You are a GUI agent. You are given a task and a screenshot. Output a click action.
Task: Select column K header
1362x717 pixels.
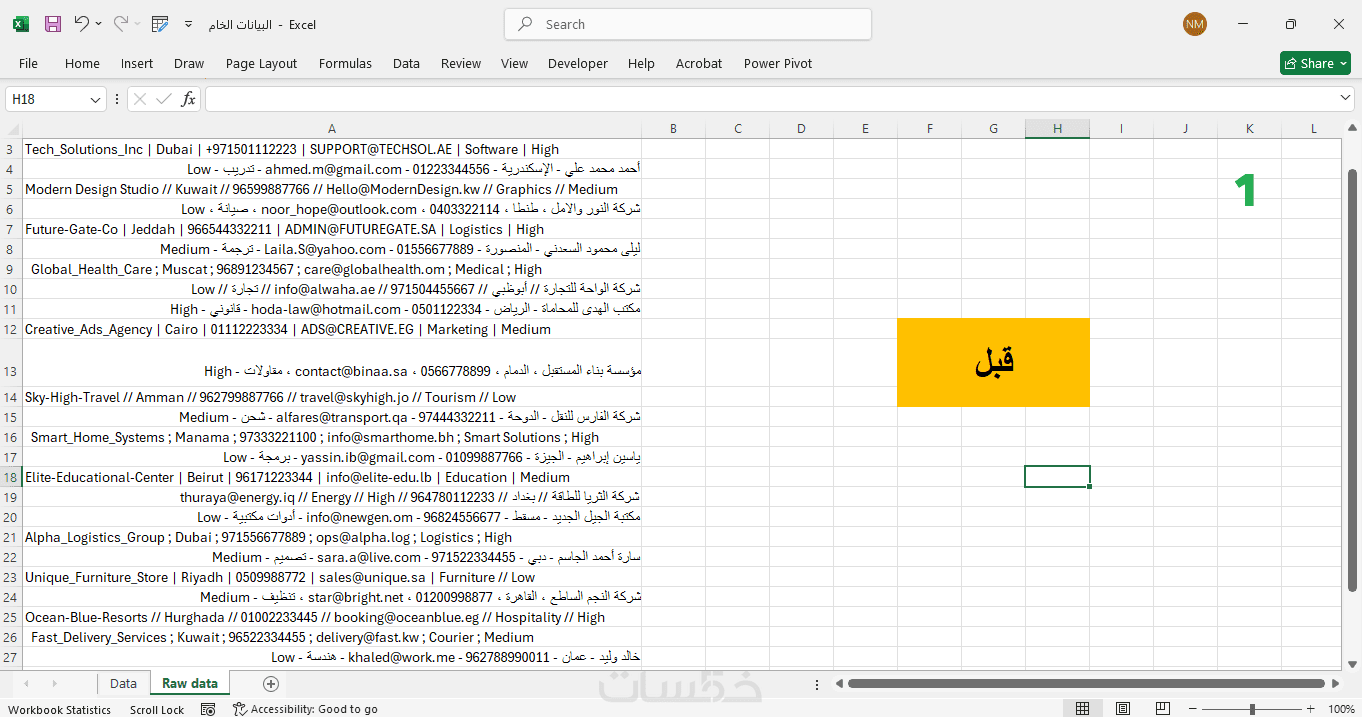(x=1249, y=128)
